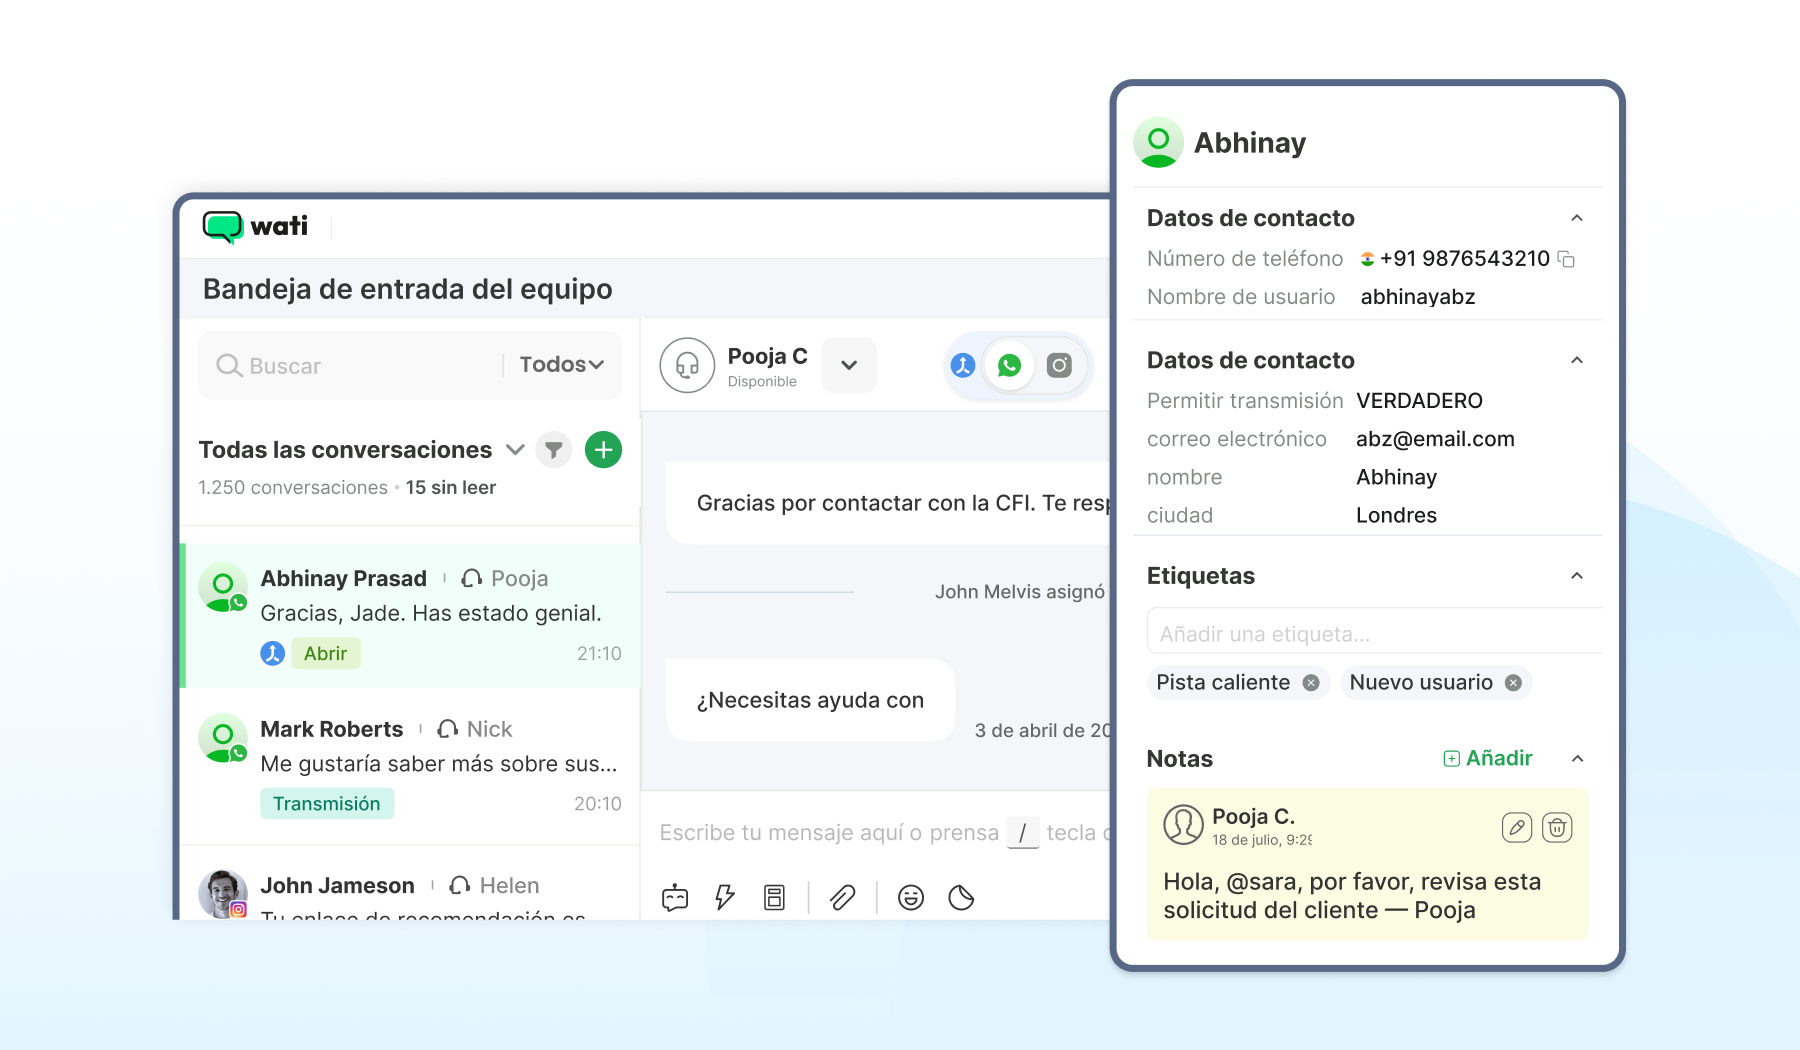Collapse the Etiquetas section

pos(1577,576)
